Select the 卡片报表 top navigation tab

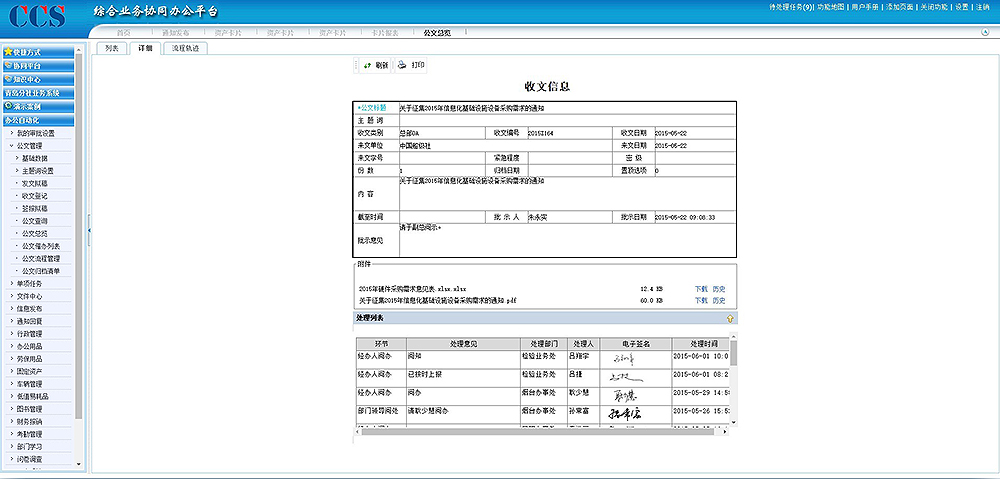tap(385, 33)
